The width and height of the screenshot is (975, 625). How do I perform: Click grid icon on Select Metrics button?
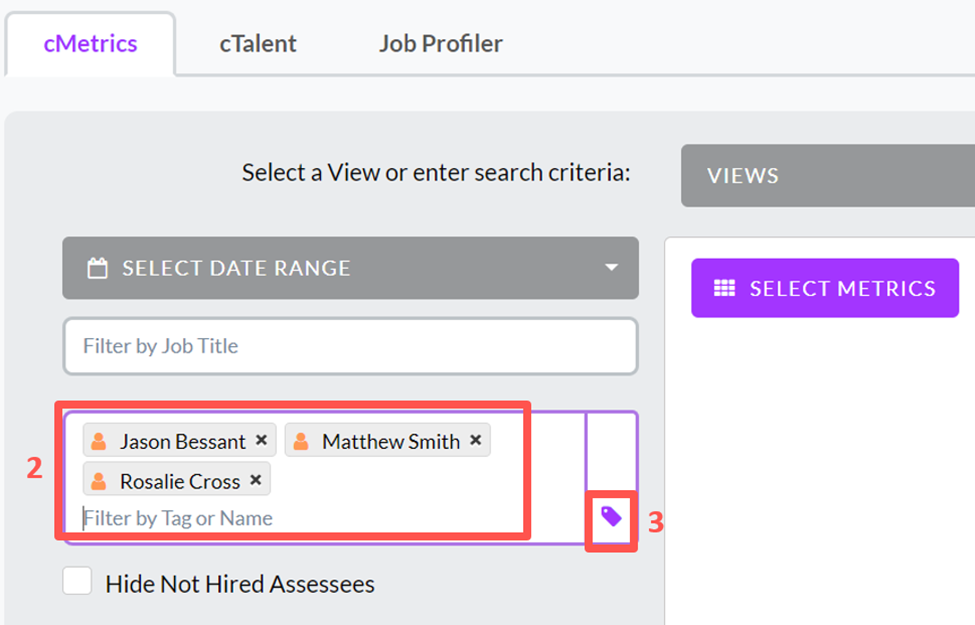point(724,288)
